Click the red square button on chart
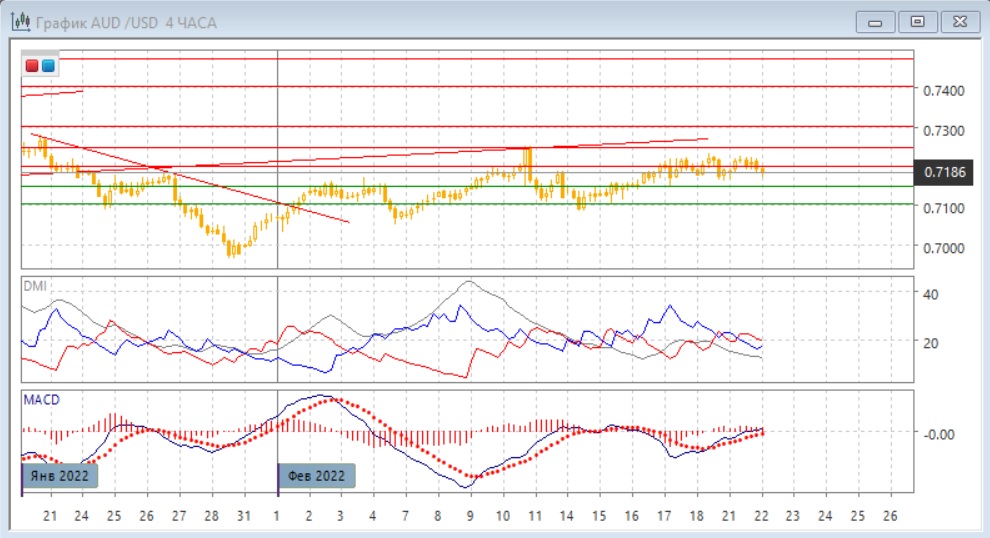The image size is (990, 538). (32, 66)
